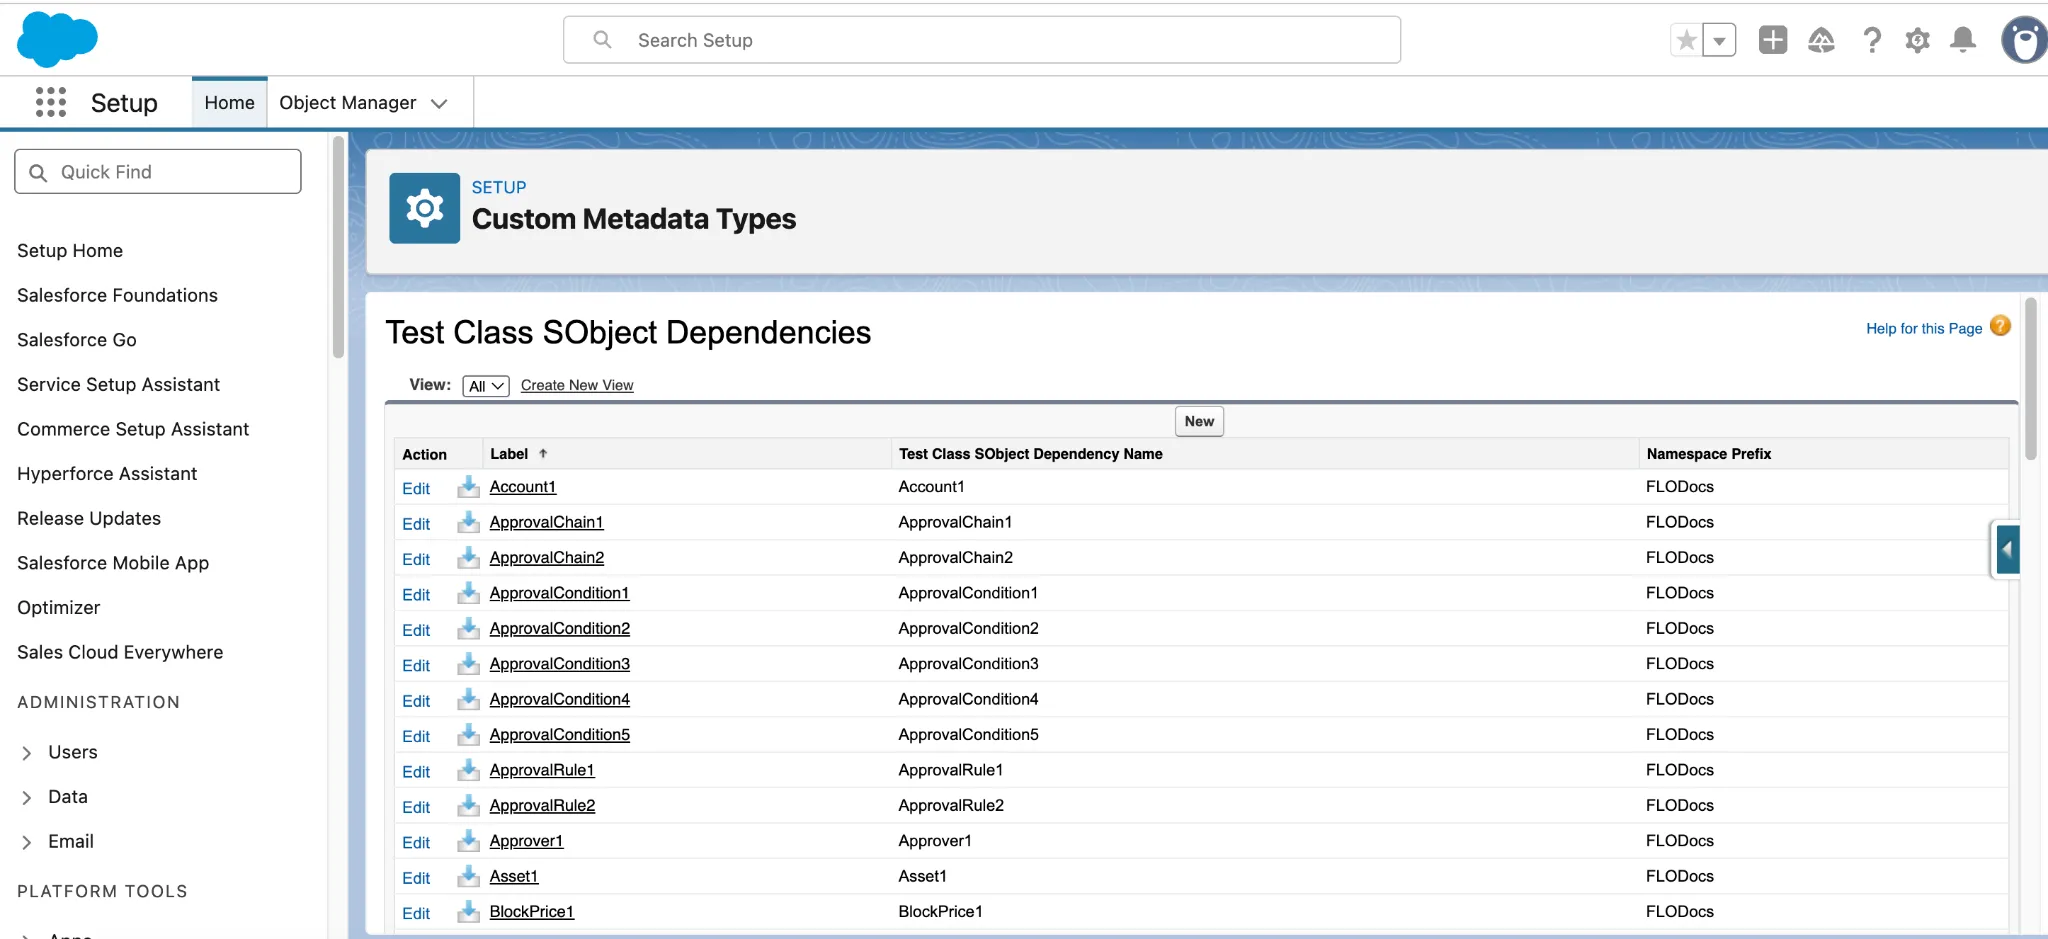This screenshot has width=2048, height=939.
Task: Click the New button above the list
Action: coord(1197,421)
